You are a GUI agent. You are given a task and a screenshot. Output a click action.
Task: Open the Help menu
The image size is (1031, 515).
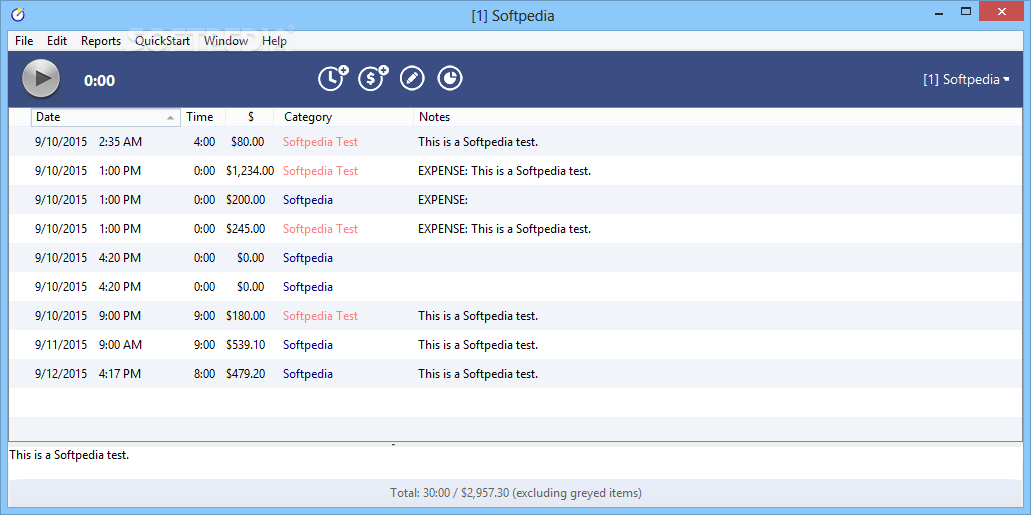tap(274, 41)
